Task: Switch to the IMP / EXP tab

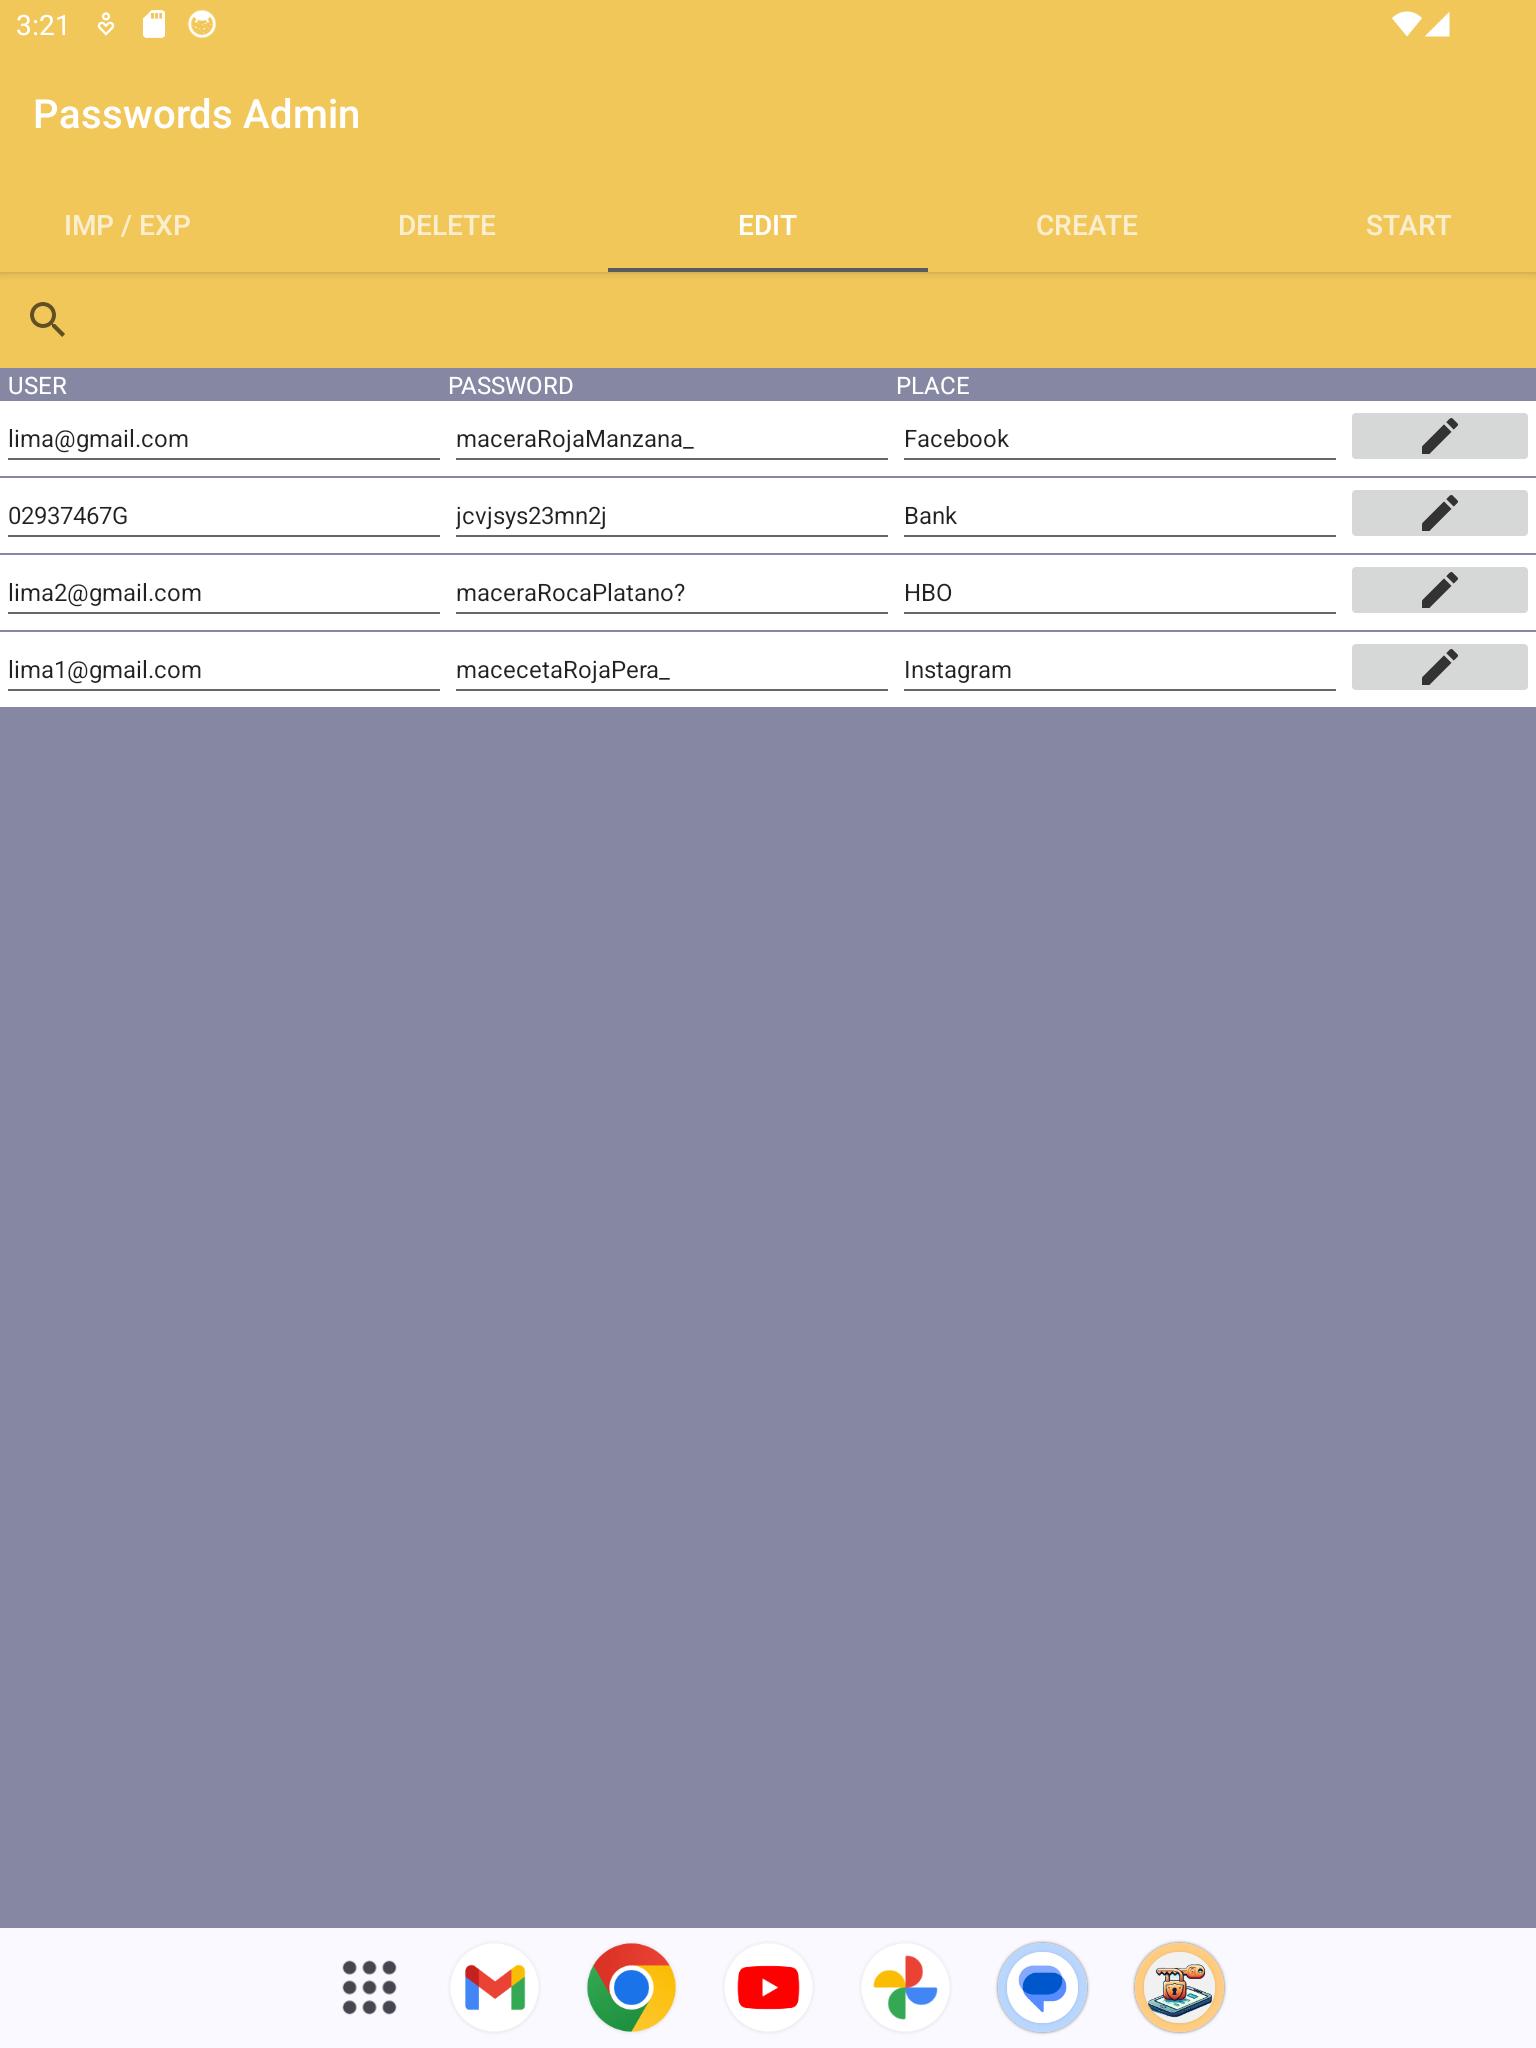Action: [x=127, y=225]
